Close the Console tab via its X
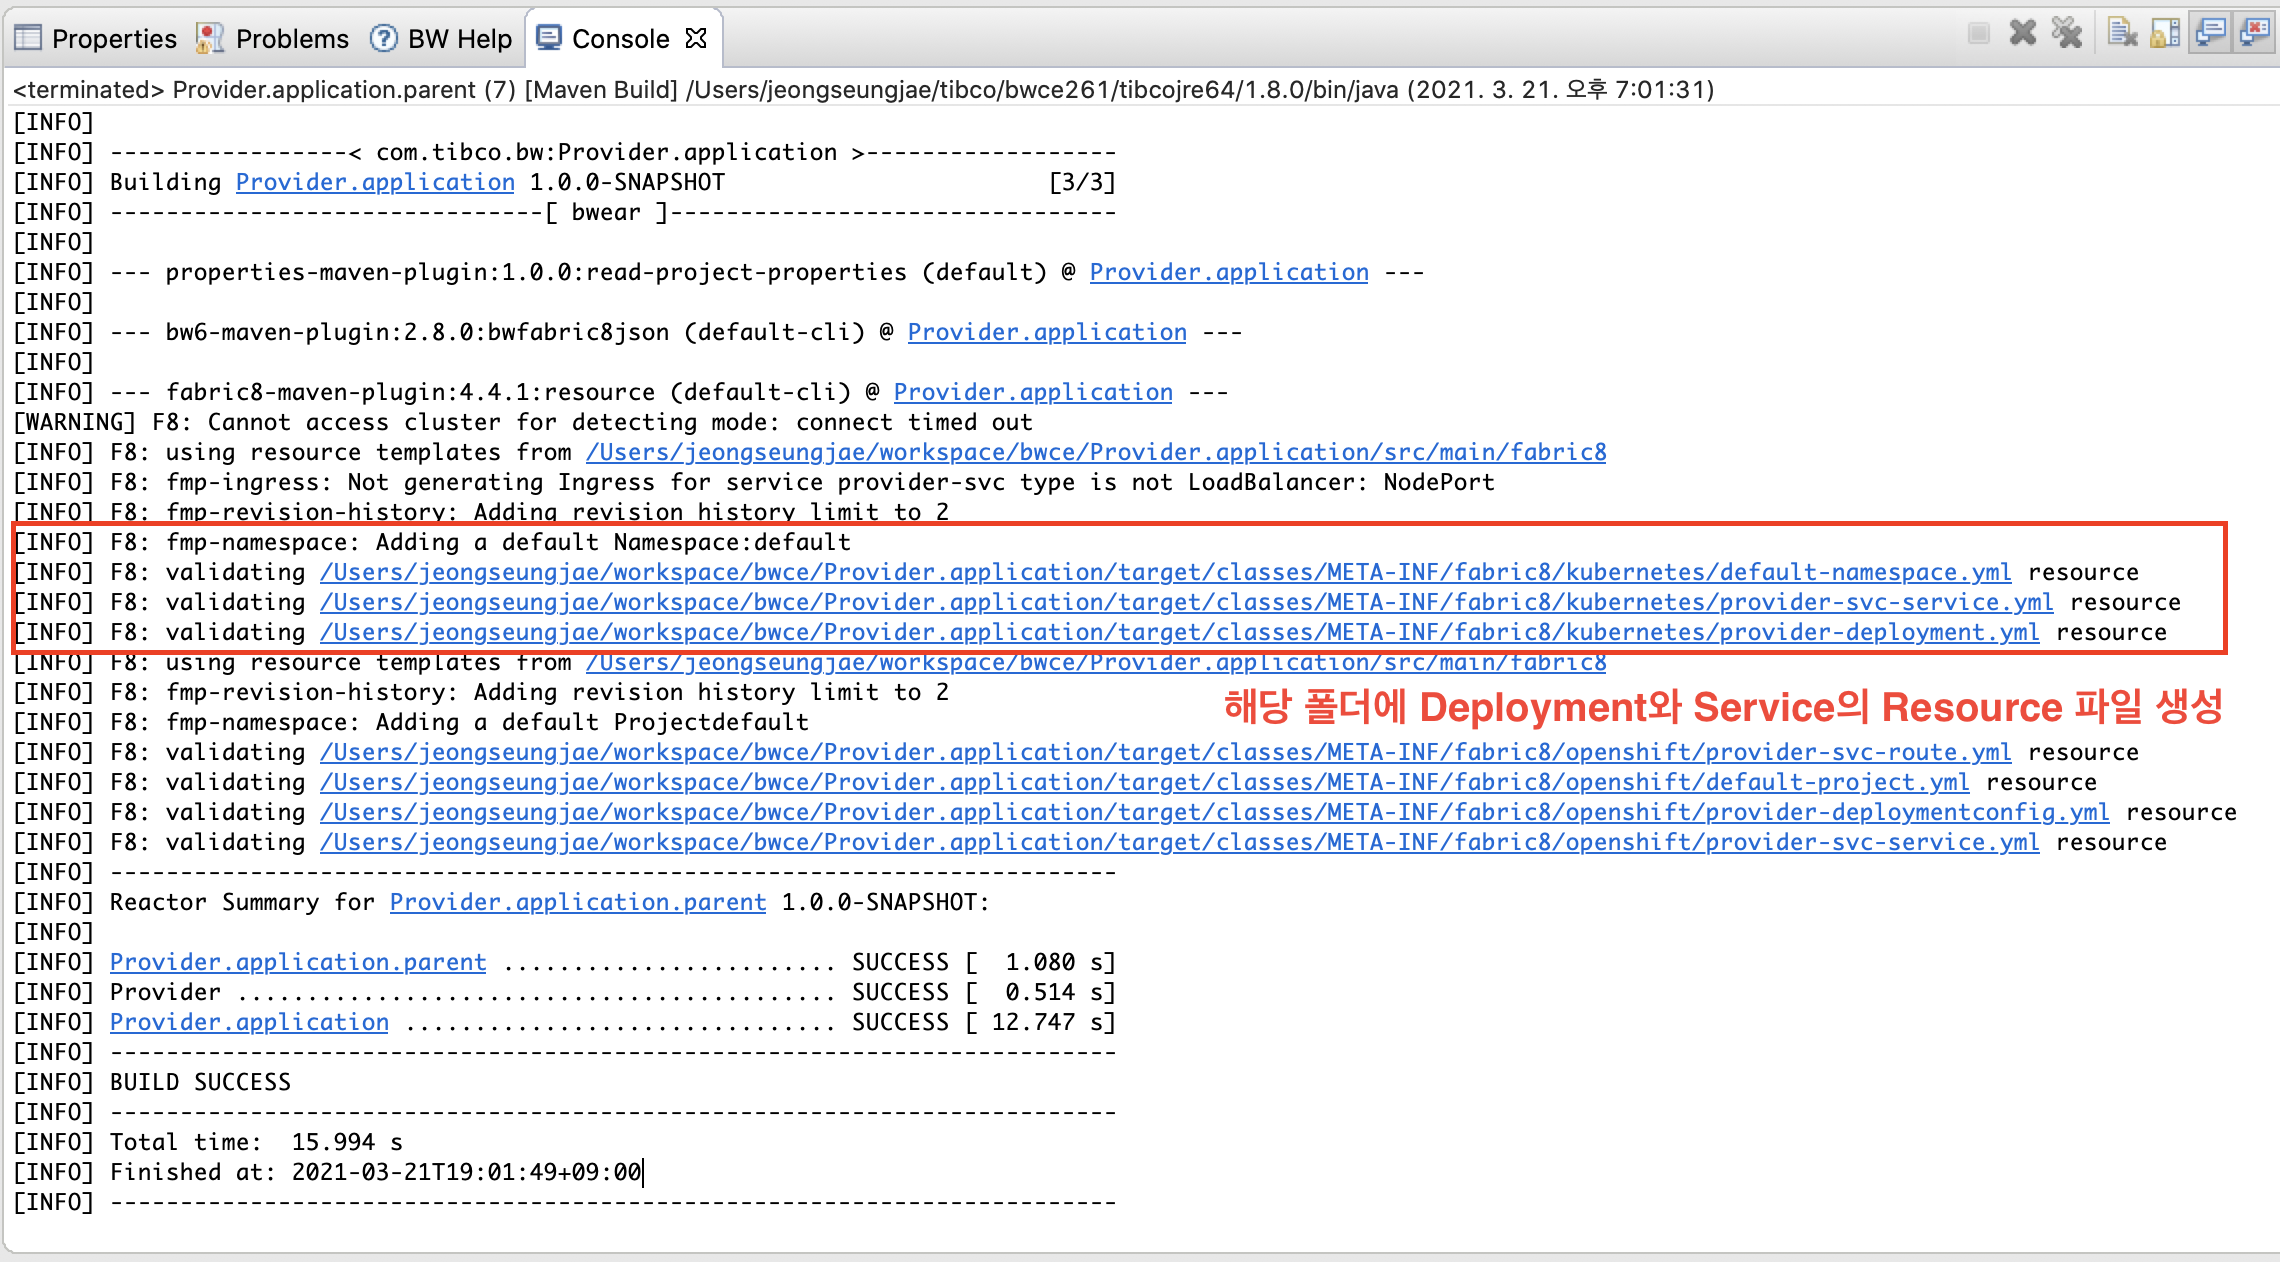2280x1262 pixels. [696, 38]
